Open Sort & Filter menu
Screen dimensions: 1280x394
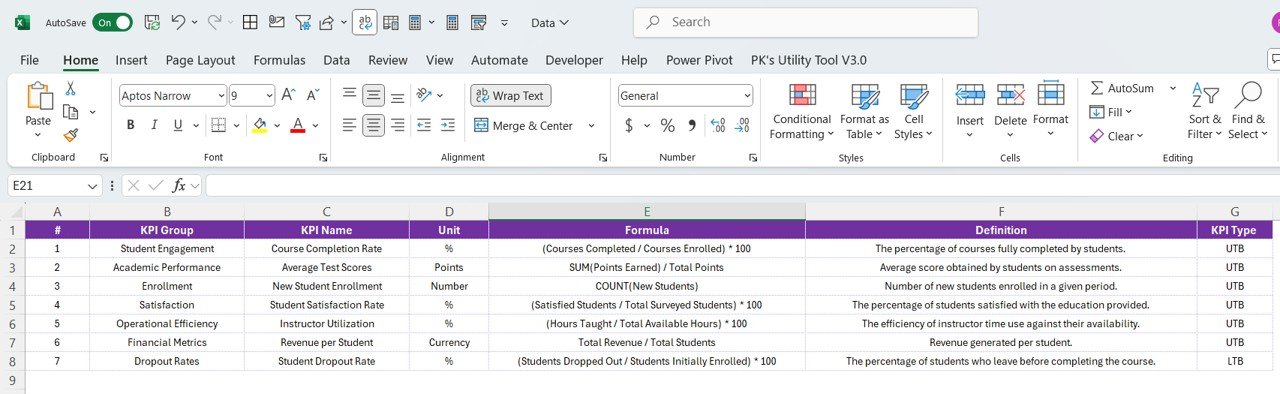(1204, 111)
